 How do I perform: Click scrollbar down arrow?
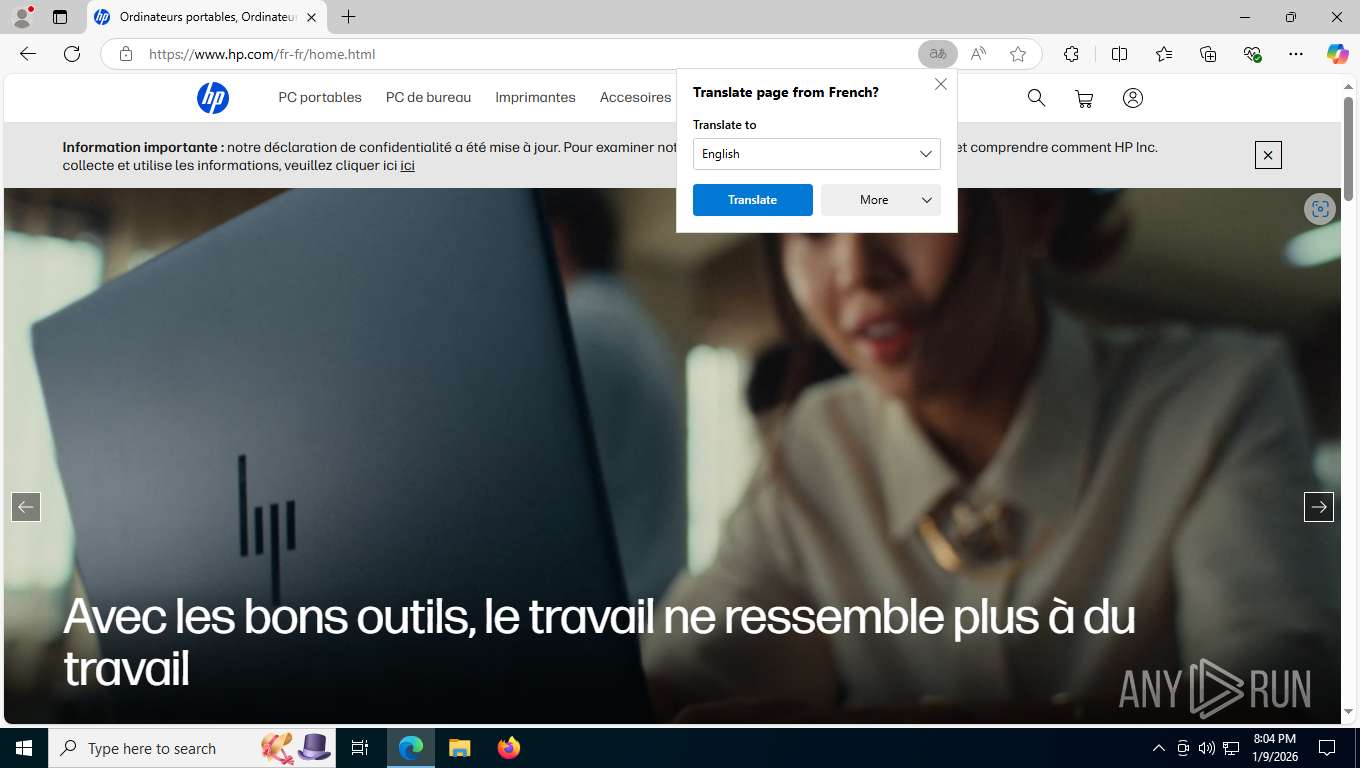click(1349, 711)
